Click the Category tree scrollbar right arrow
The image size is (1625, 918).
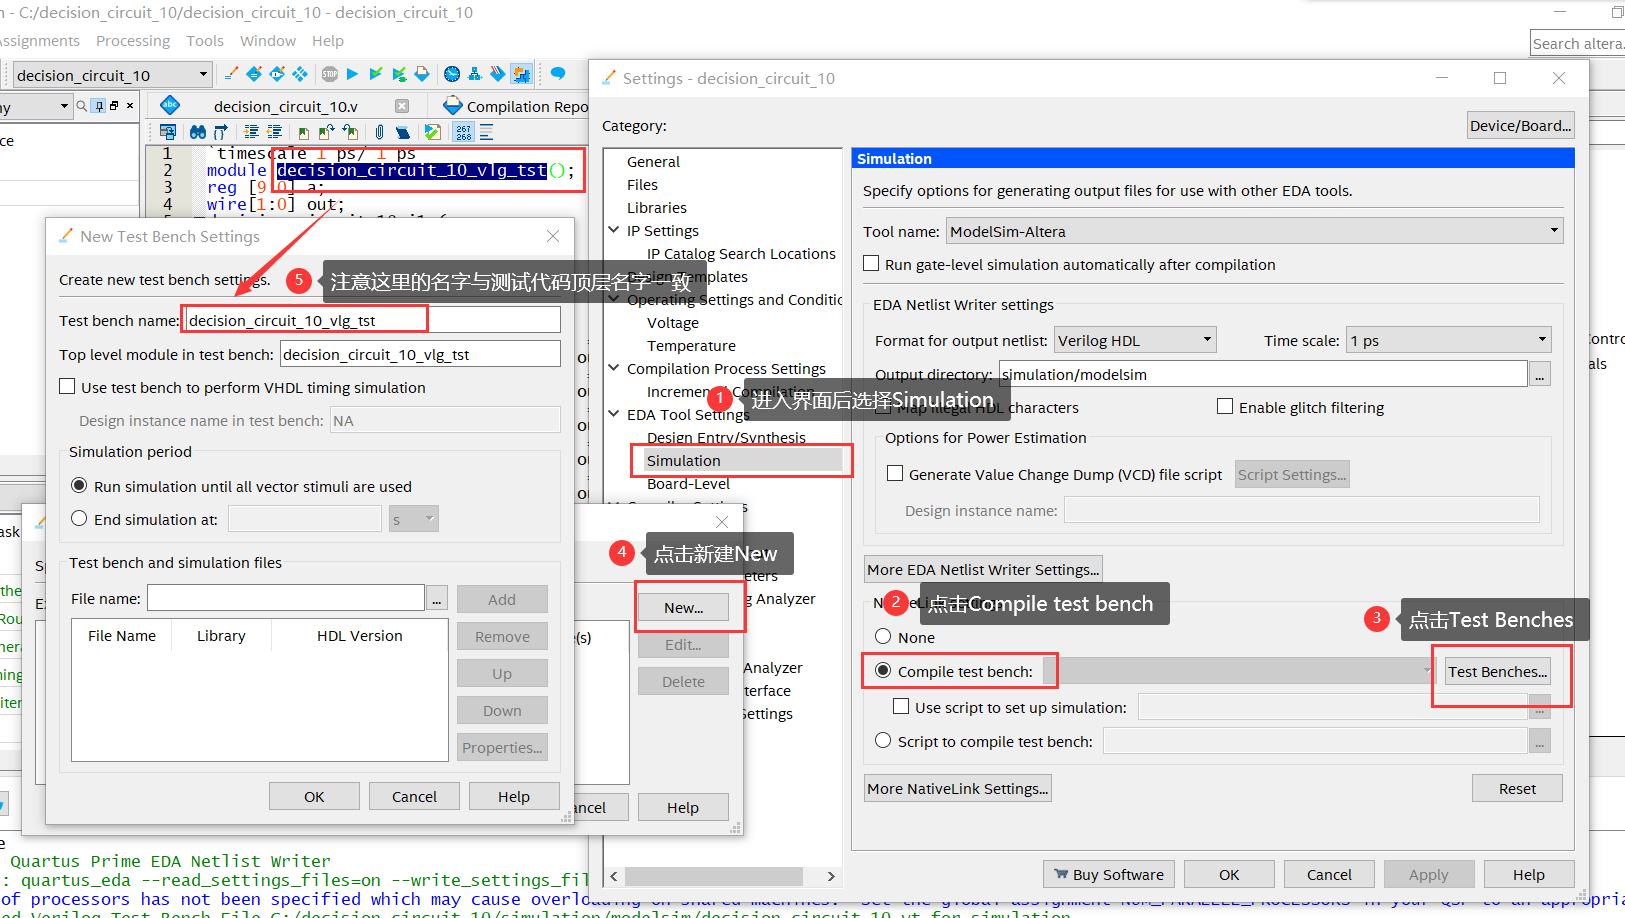[831, 876]
